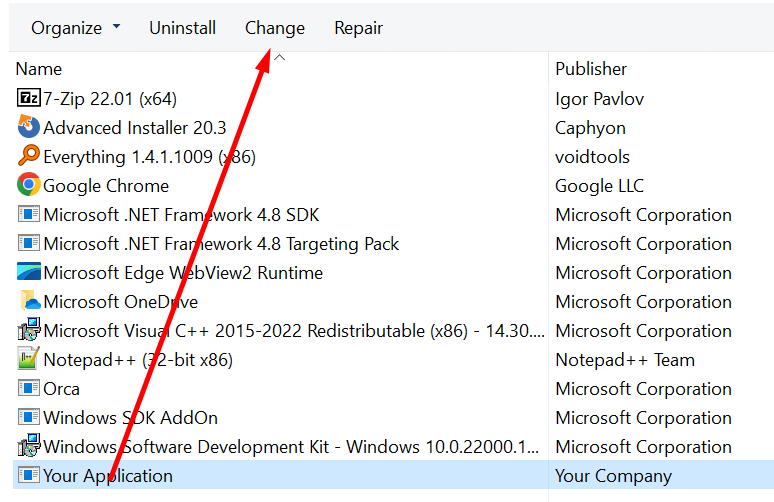
Task: Click the Google Chrome icon
Action: (x=29, y=185)
